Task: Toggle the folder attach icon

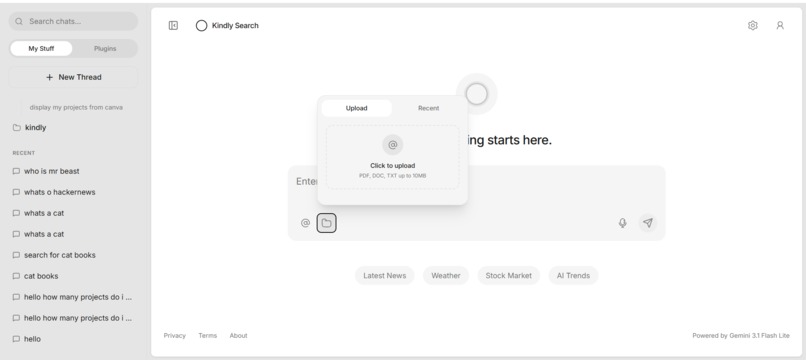Action: (x=326, y=223)
